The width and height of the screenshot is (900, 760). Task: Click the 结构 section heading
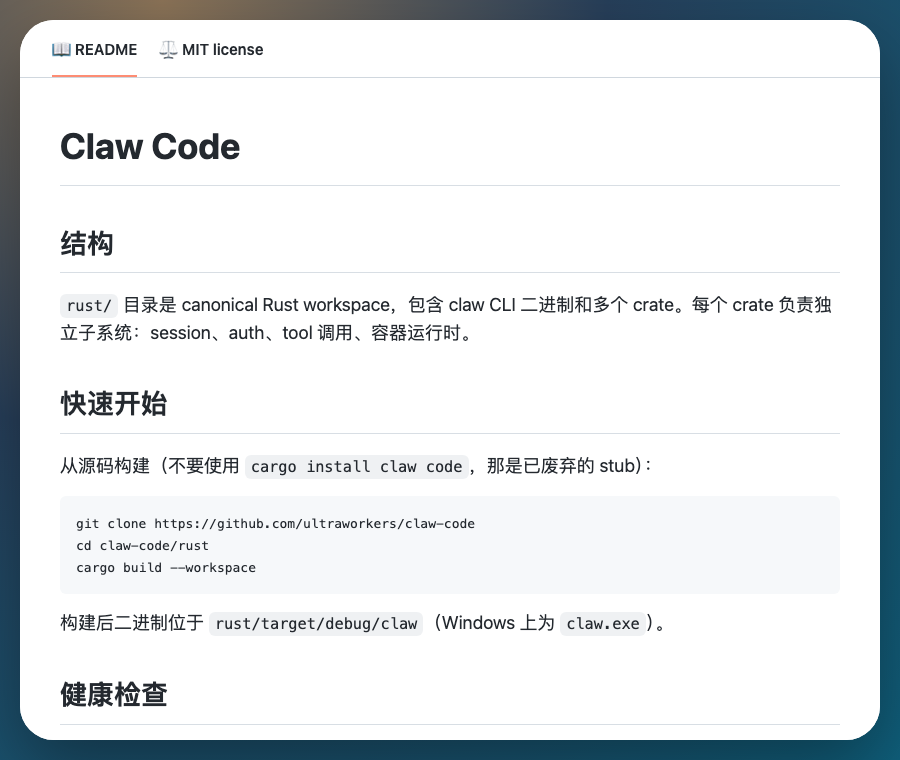coord(87,243)
